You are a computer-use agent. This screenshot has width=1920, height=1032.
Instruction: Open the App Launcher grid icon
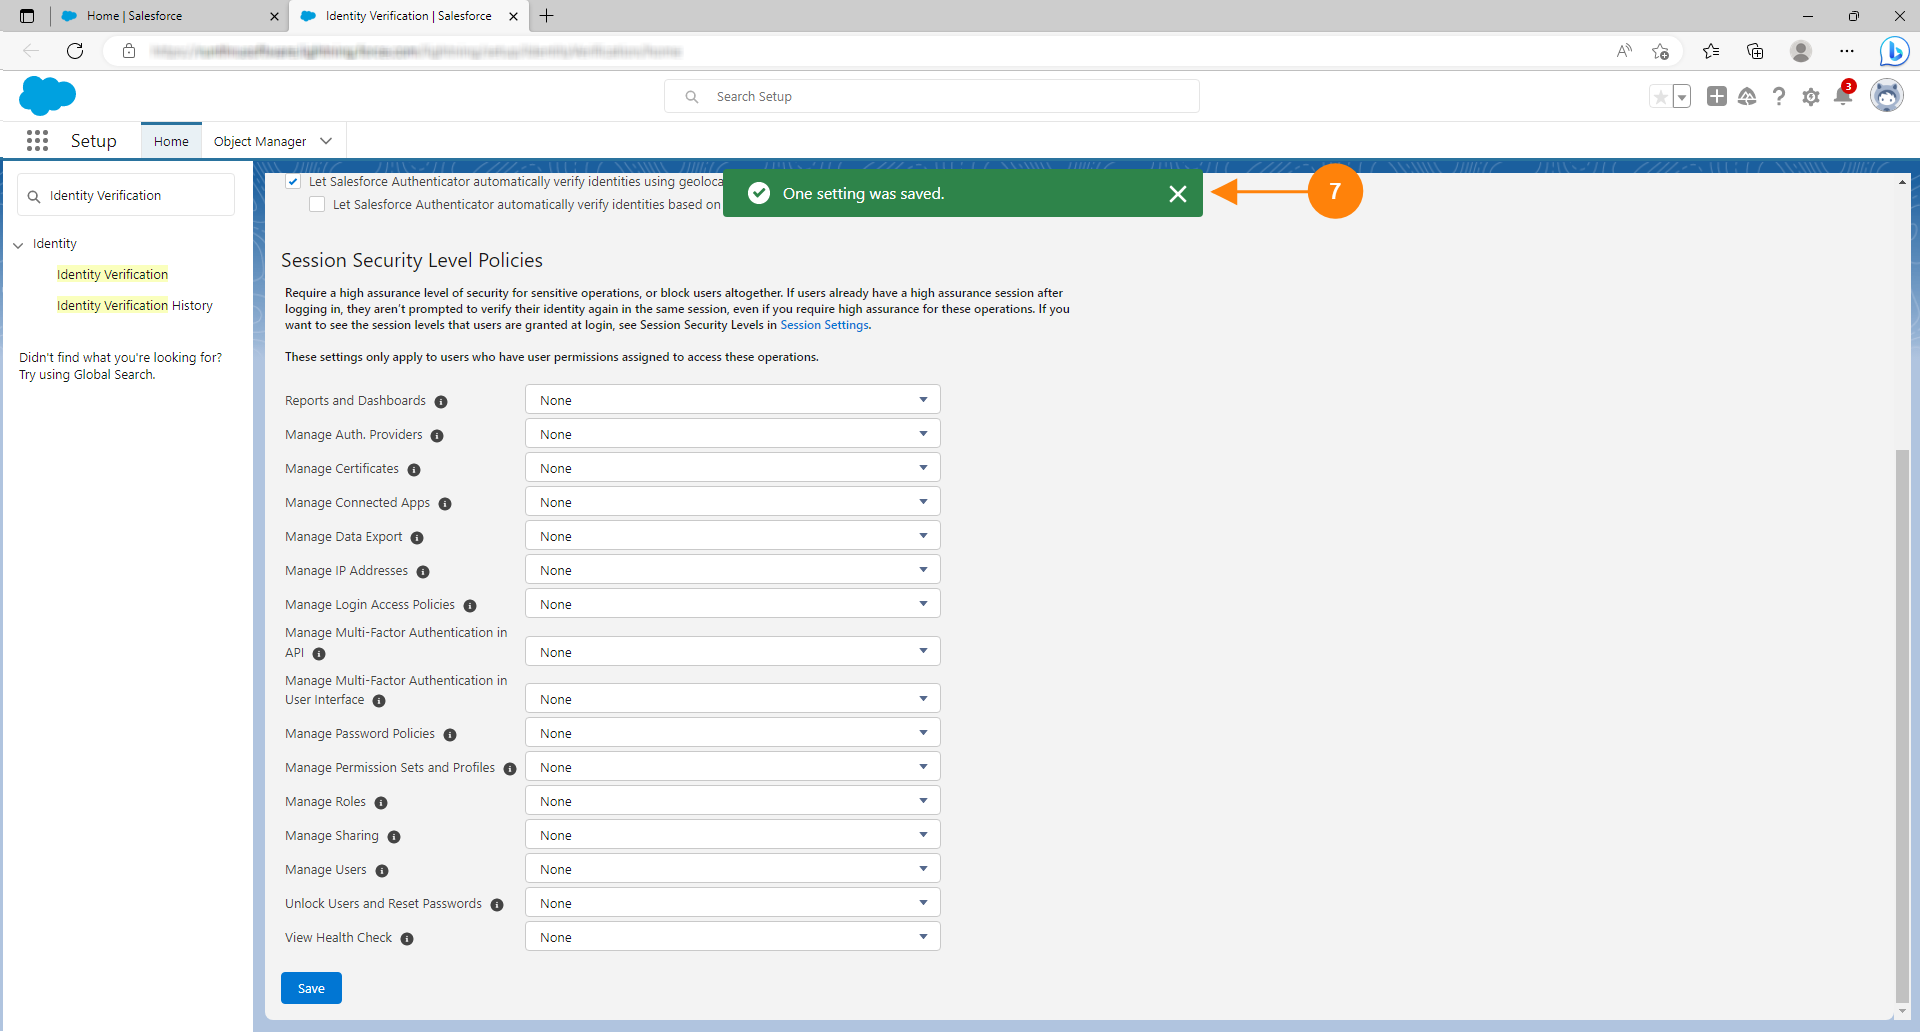click(37, 141)
